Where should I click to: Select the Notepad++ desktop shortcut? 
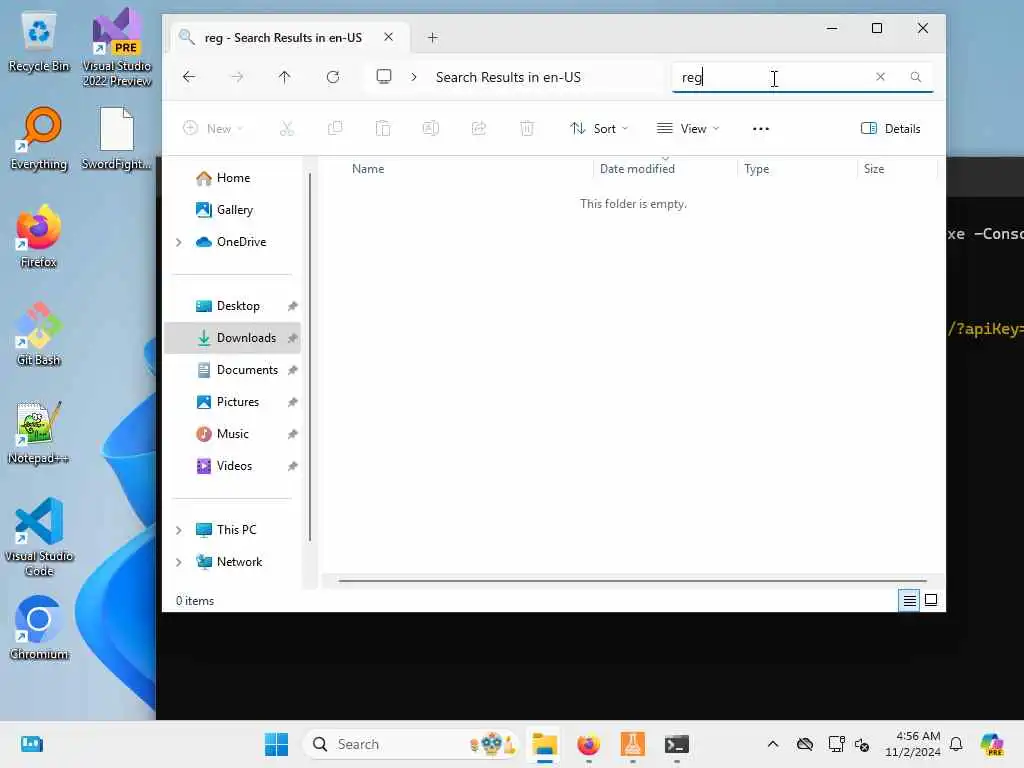pos(39,432)
